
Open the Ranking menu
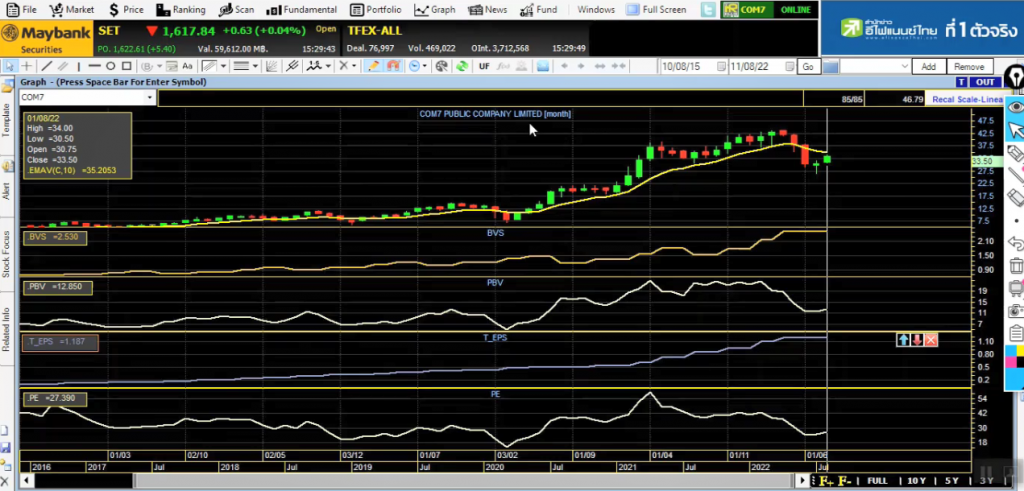(182, 10)
